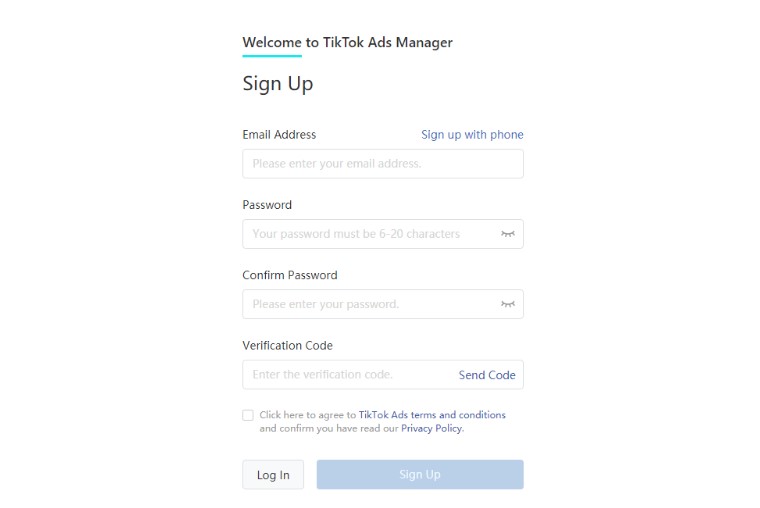The image size is (760, 508).
Task: Click the large Sign Up heading text
Action: [278, 84]
